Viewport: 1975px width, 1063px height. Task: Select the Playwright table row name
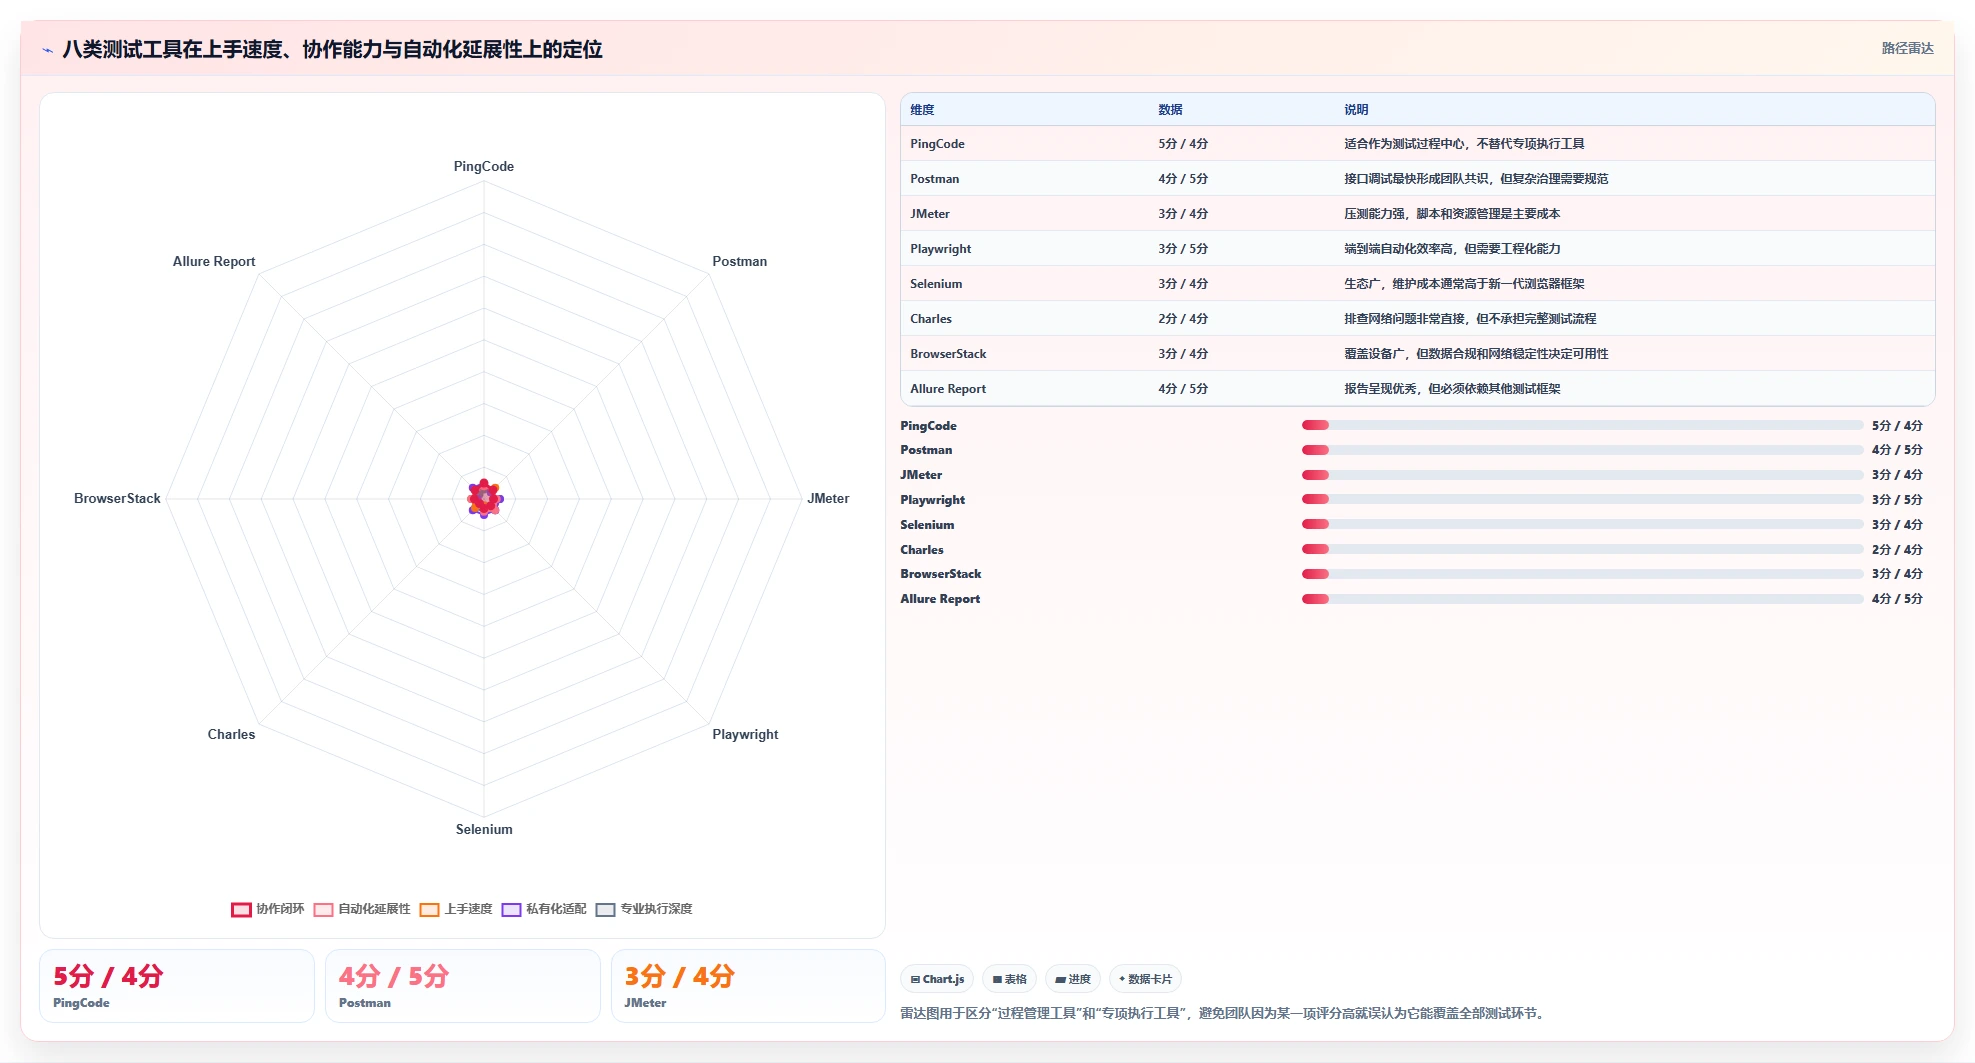pyautogui.click(x=940, y=249)
